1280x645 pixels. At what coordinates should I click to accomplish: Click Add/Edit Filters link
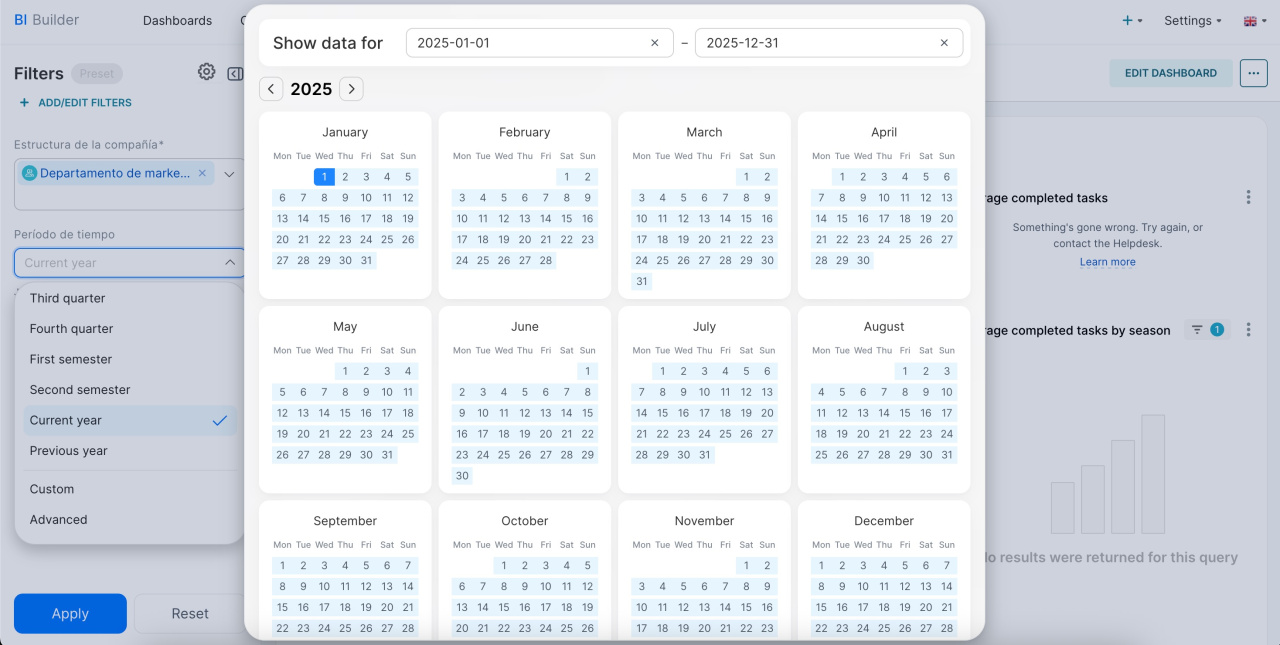pyautogui.click(x=76, y=102)
